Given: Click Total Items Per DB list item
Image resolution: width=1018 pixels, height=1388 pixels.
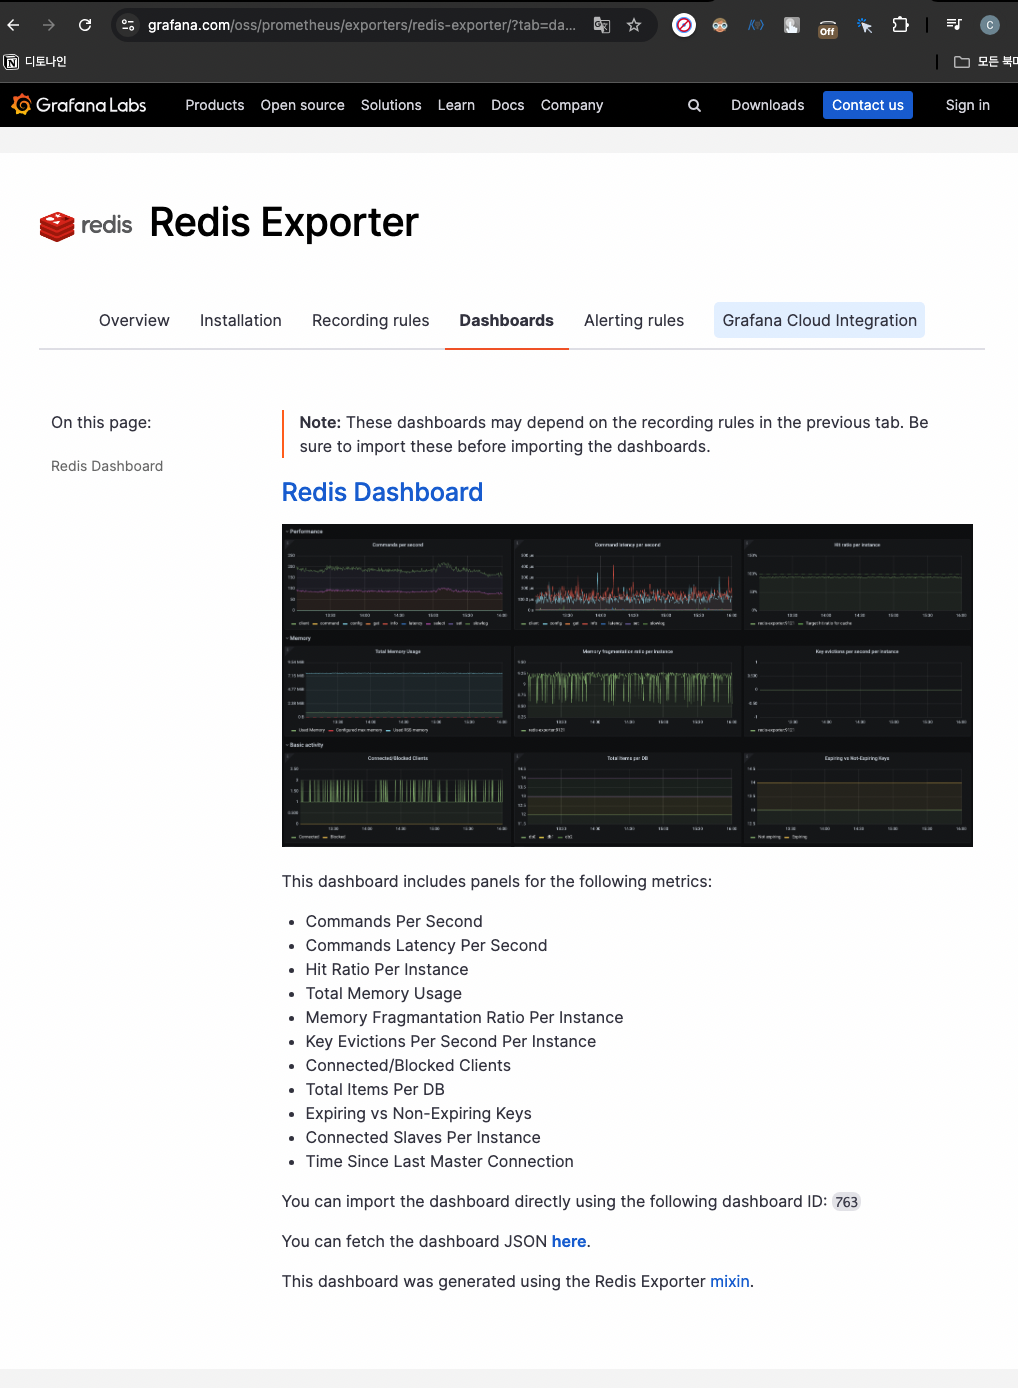Looking at the screenshot, I should click(375, 1089).
